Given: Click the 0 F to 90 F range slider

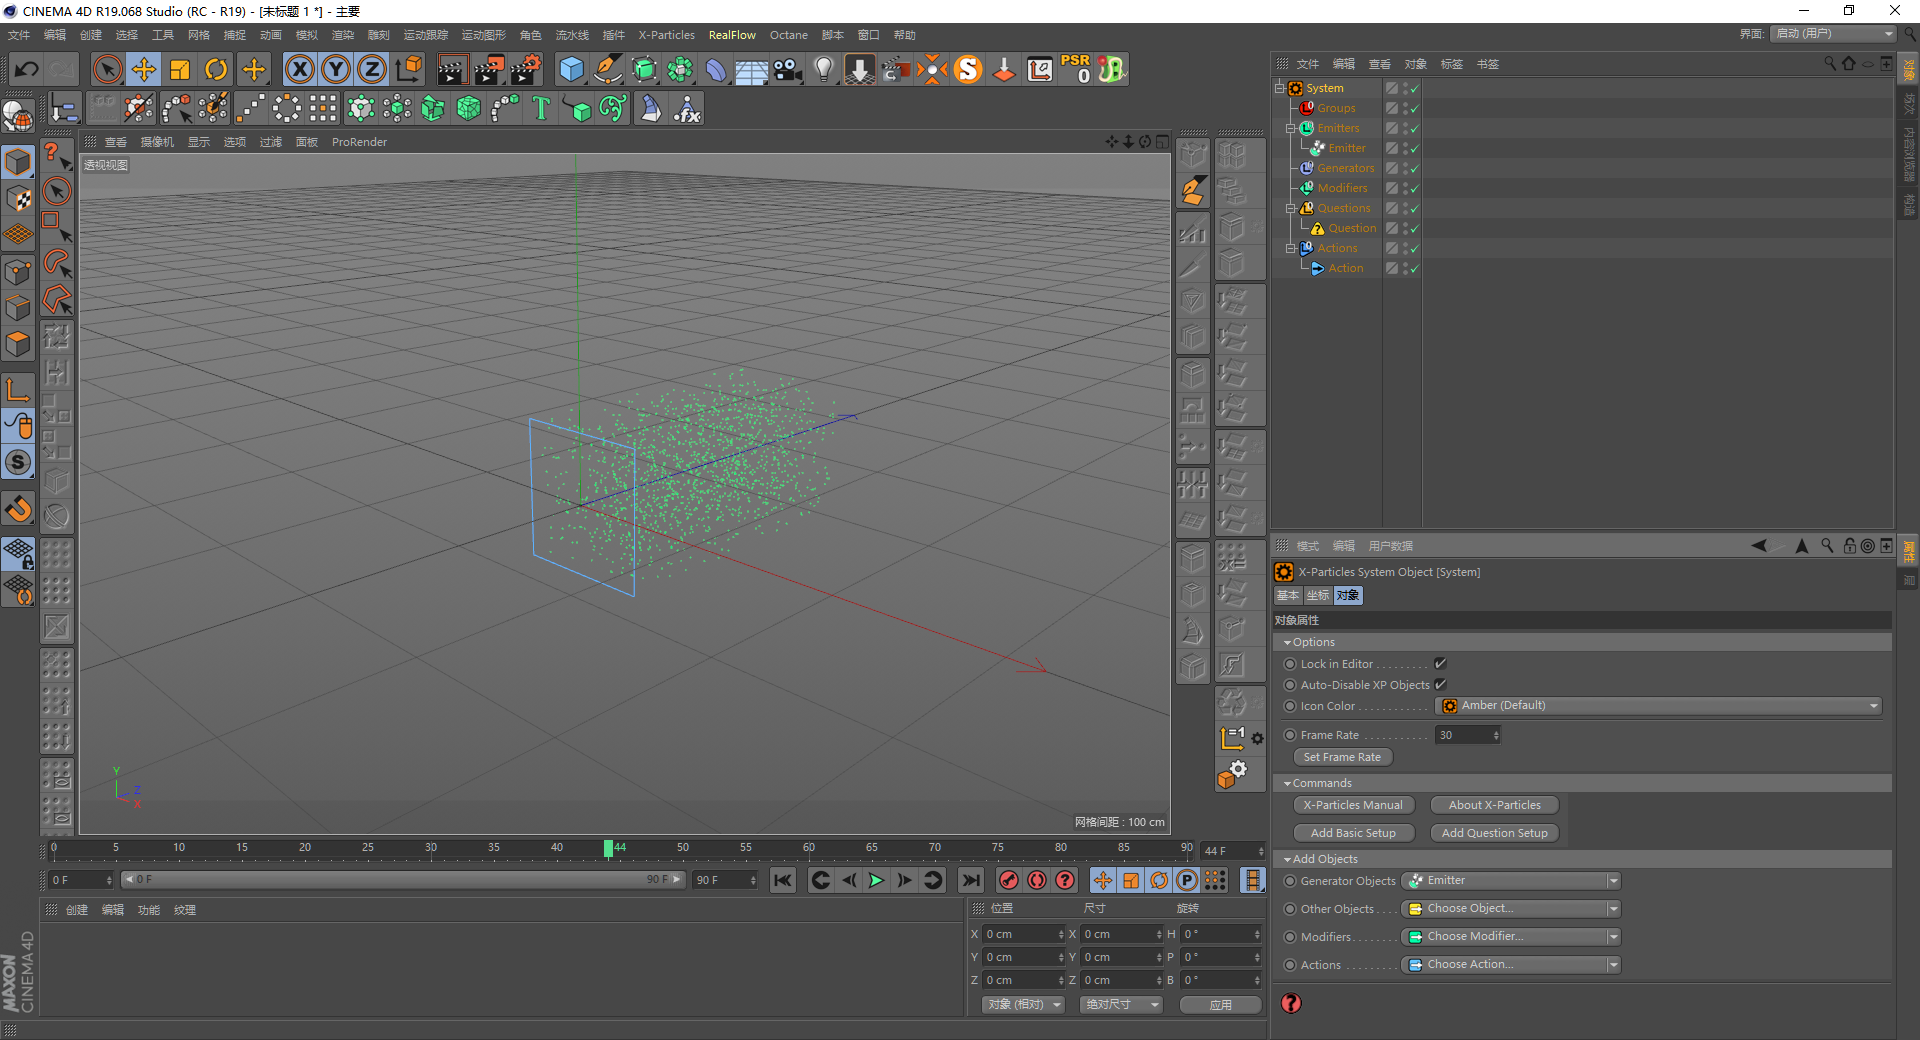Looking at the screenshot, I should coord(403,880).
